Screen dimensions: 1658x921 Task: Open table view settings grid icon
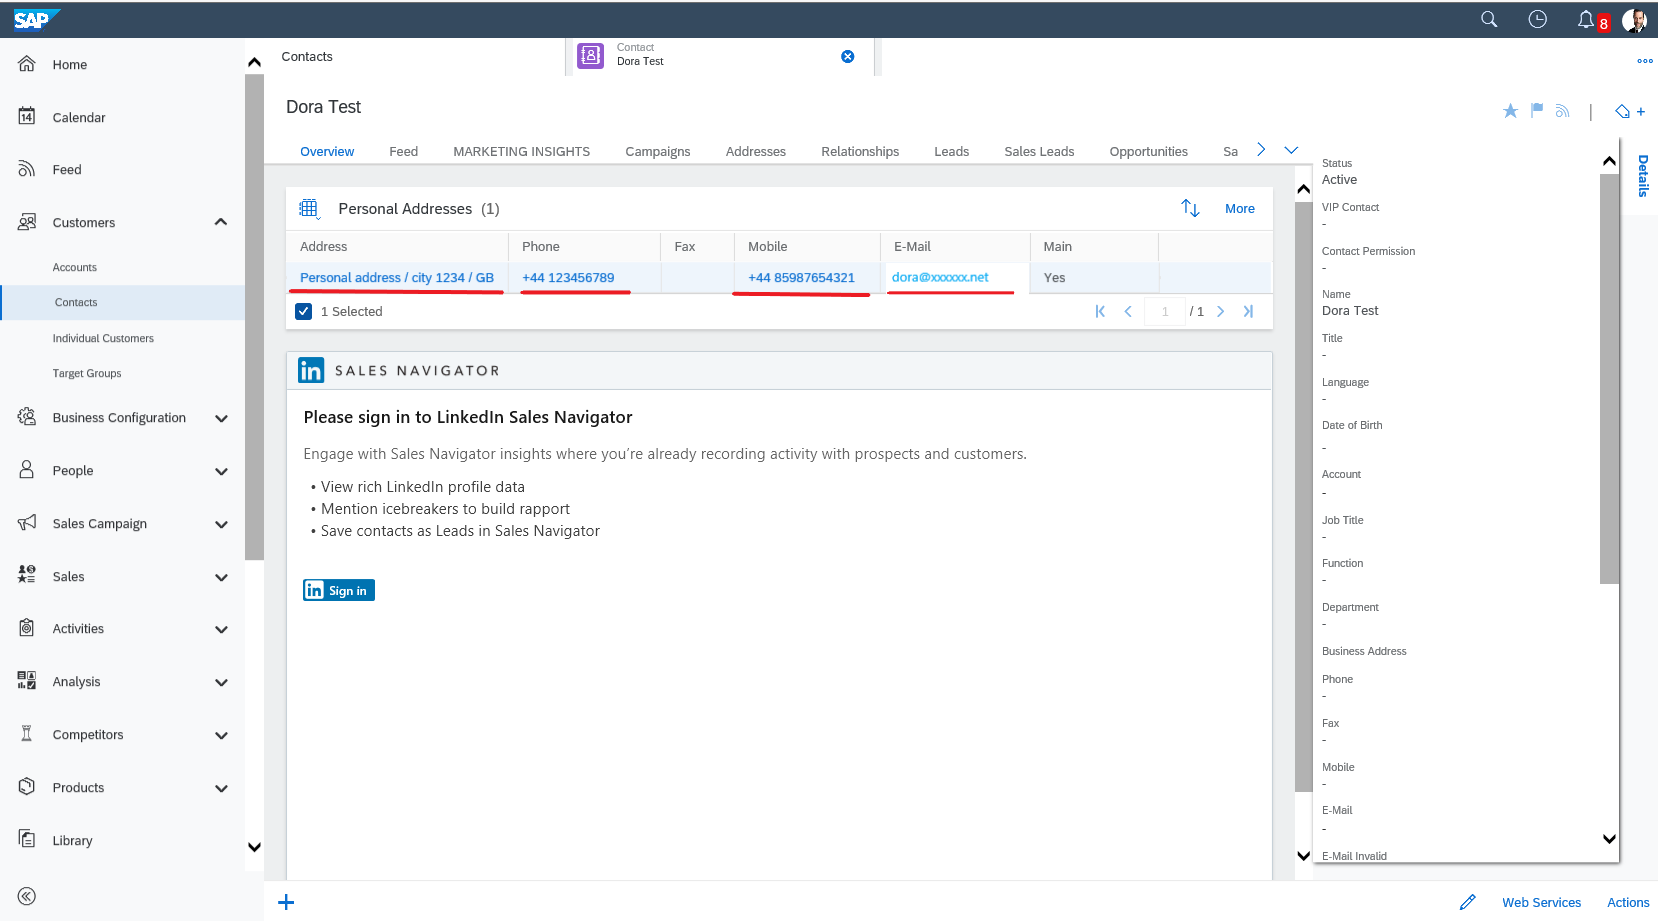tap(309, 209)
